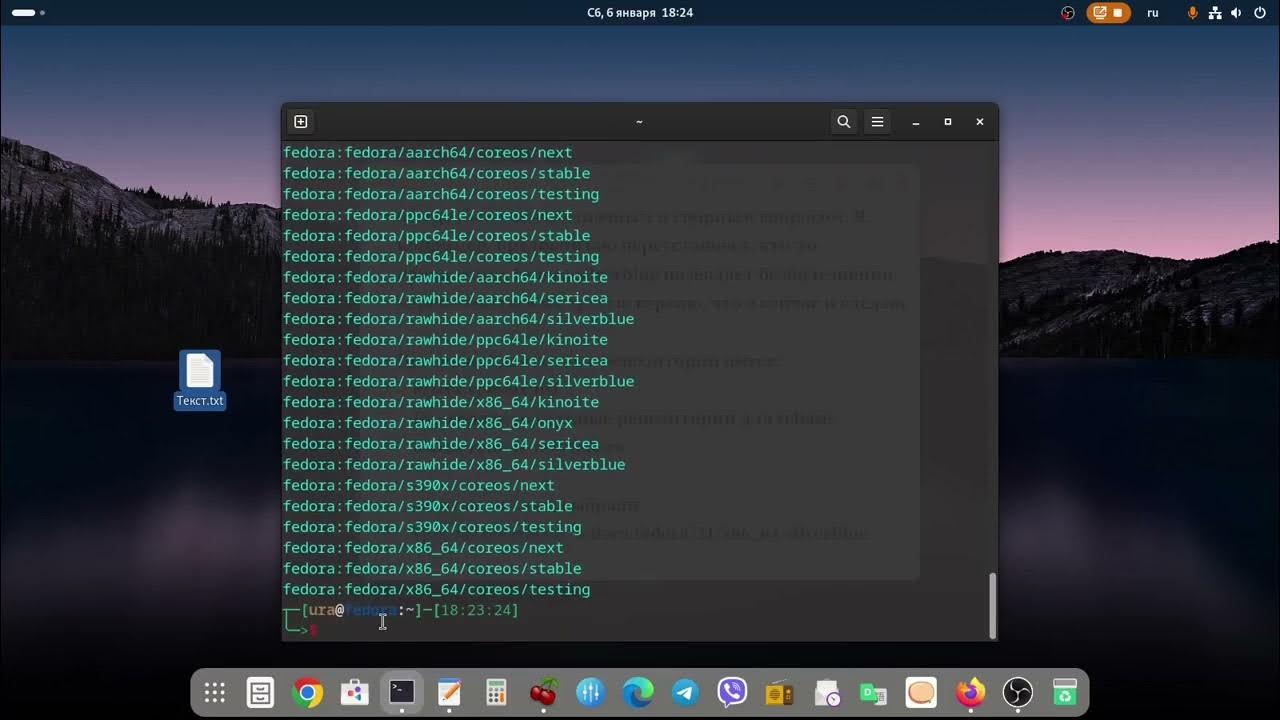Launch the Calculator from dock
Viewport: 1280px width, 720px height.
tap(496, 692)
